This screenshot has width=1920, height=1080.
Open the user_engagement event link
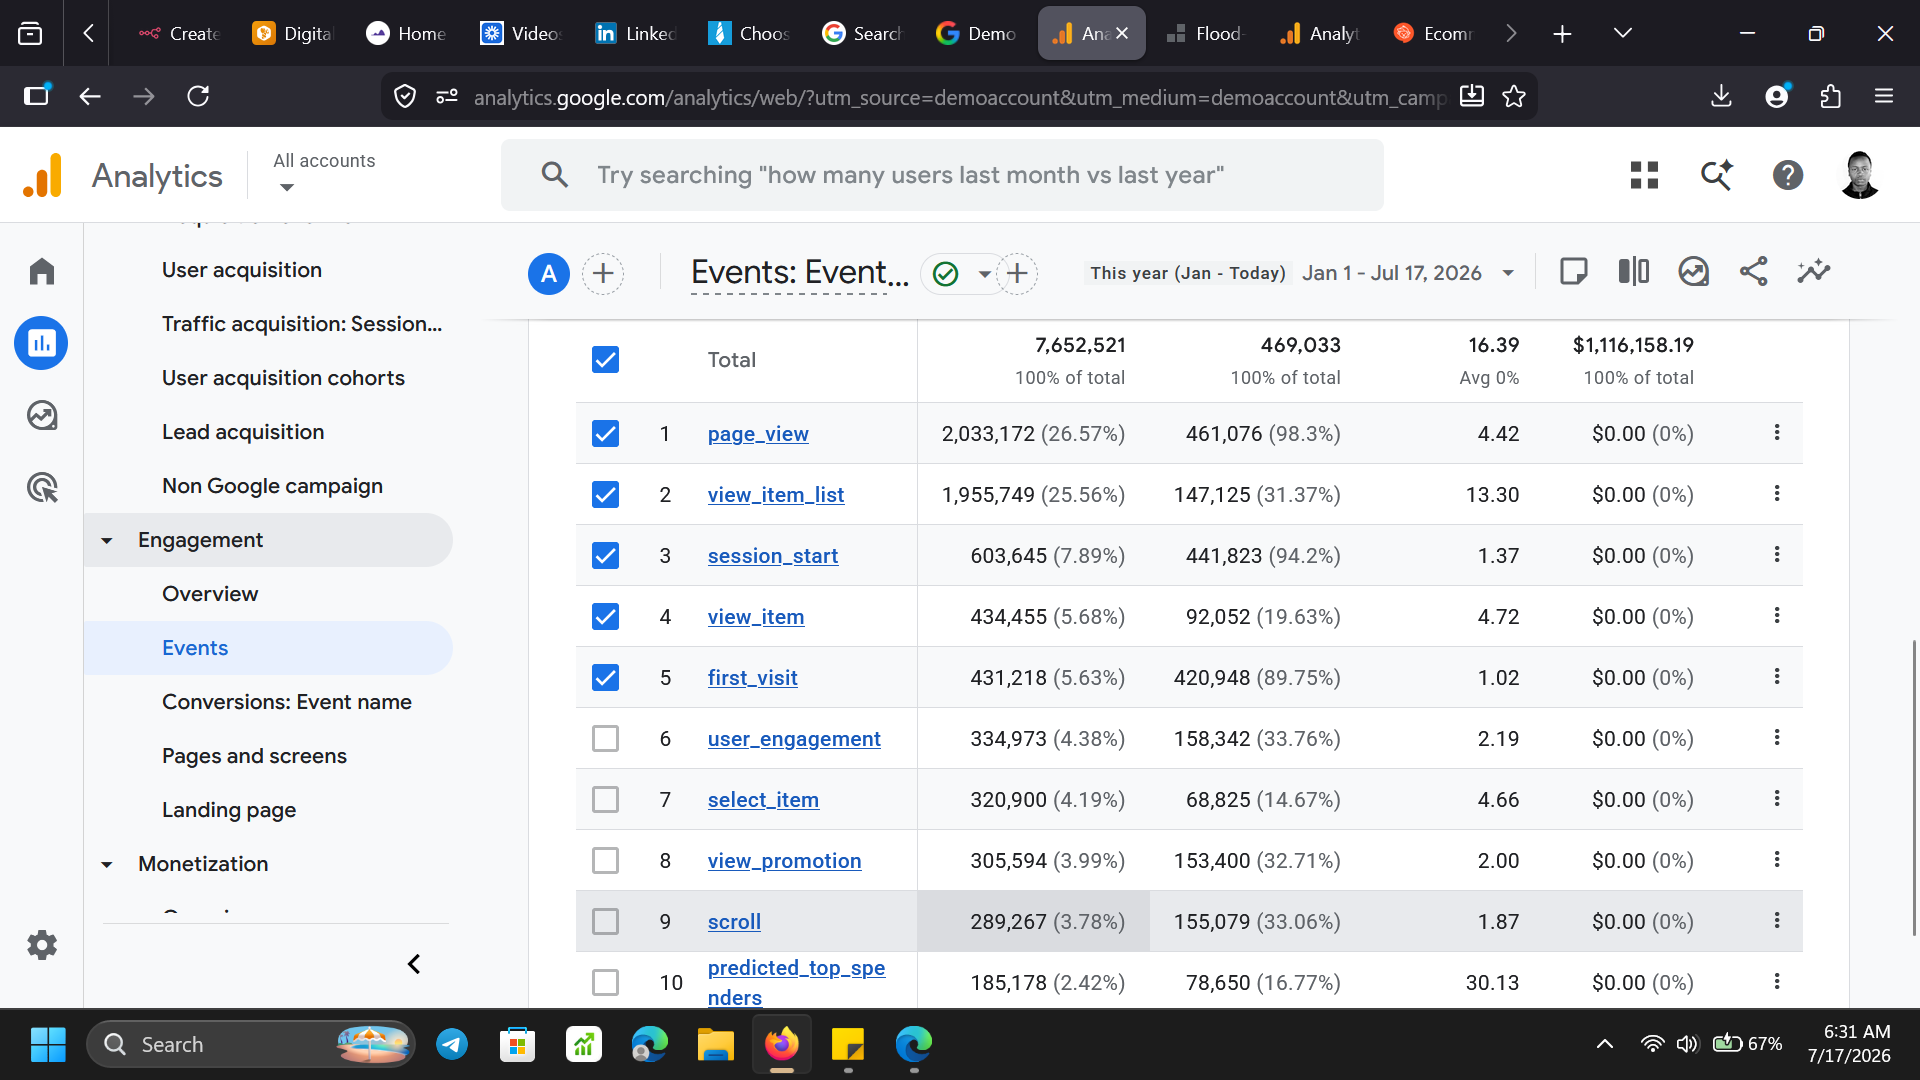click(794, 739)
